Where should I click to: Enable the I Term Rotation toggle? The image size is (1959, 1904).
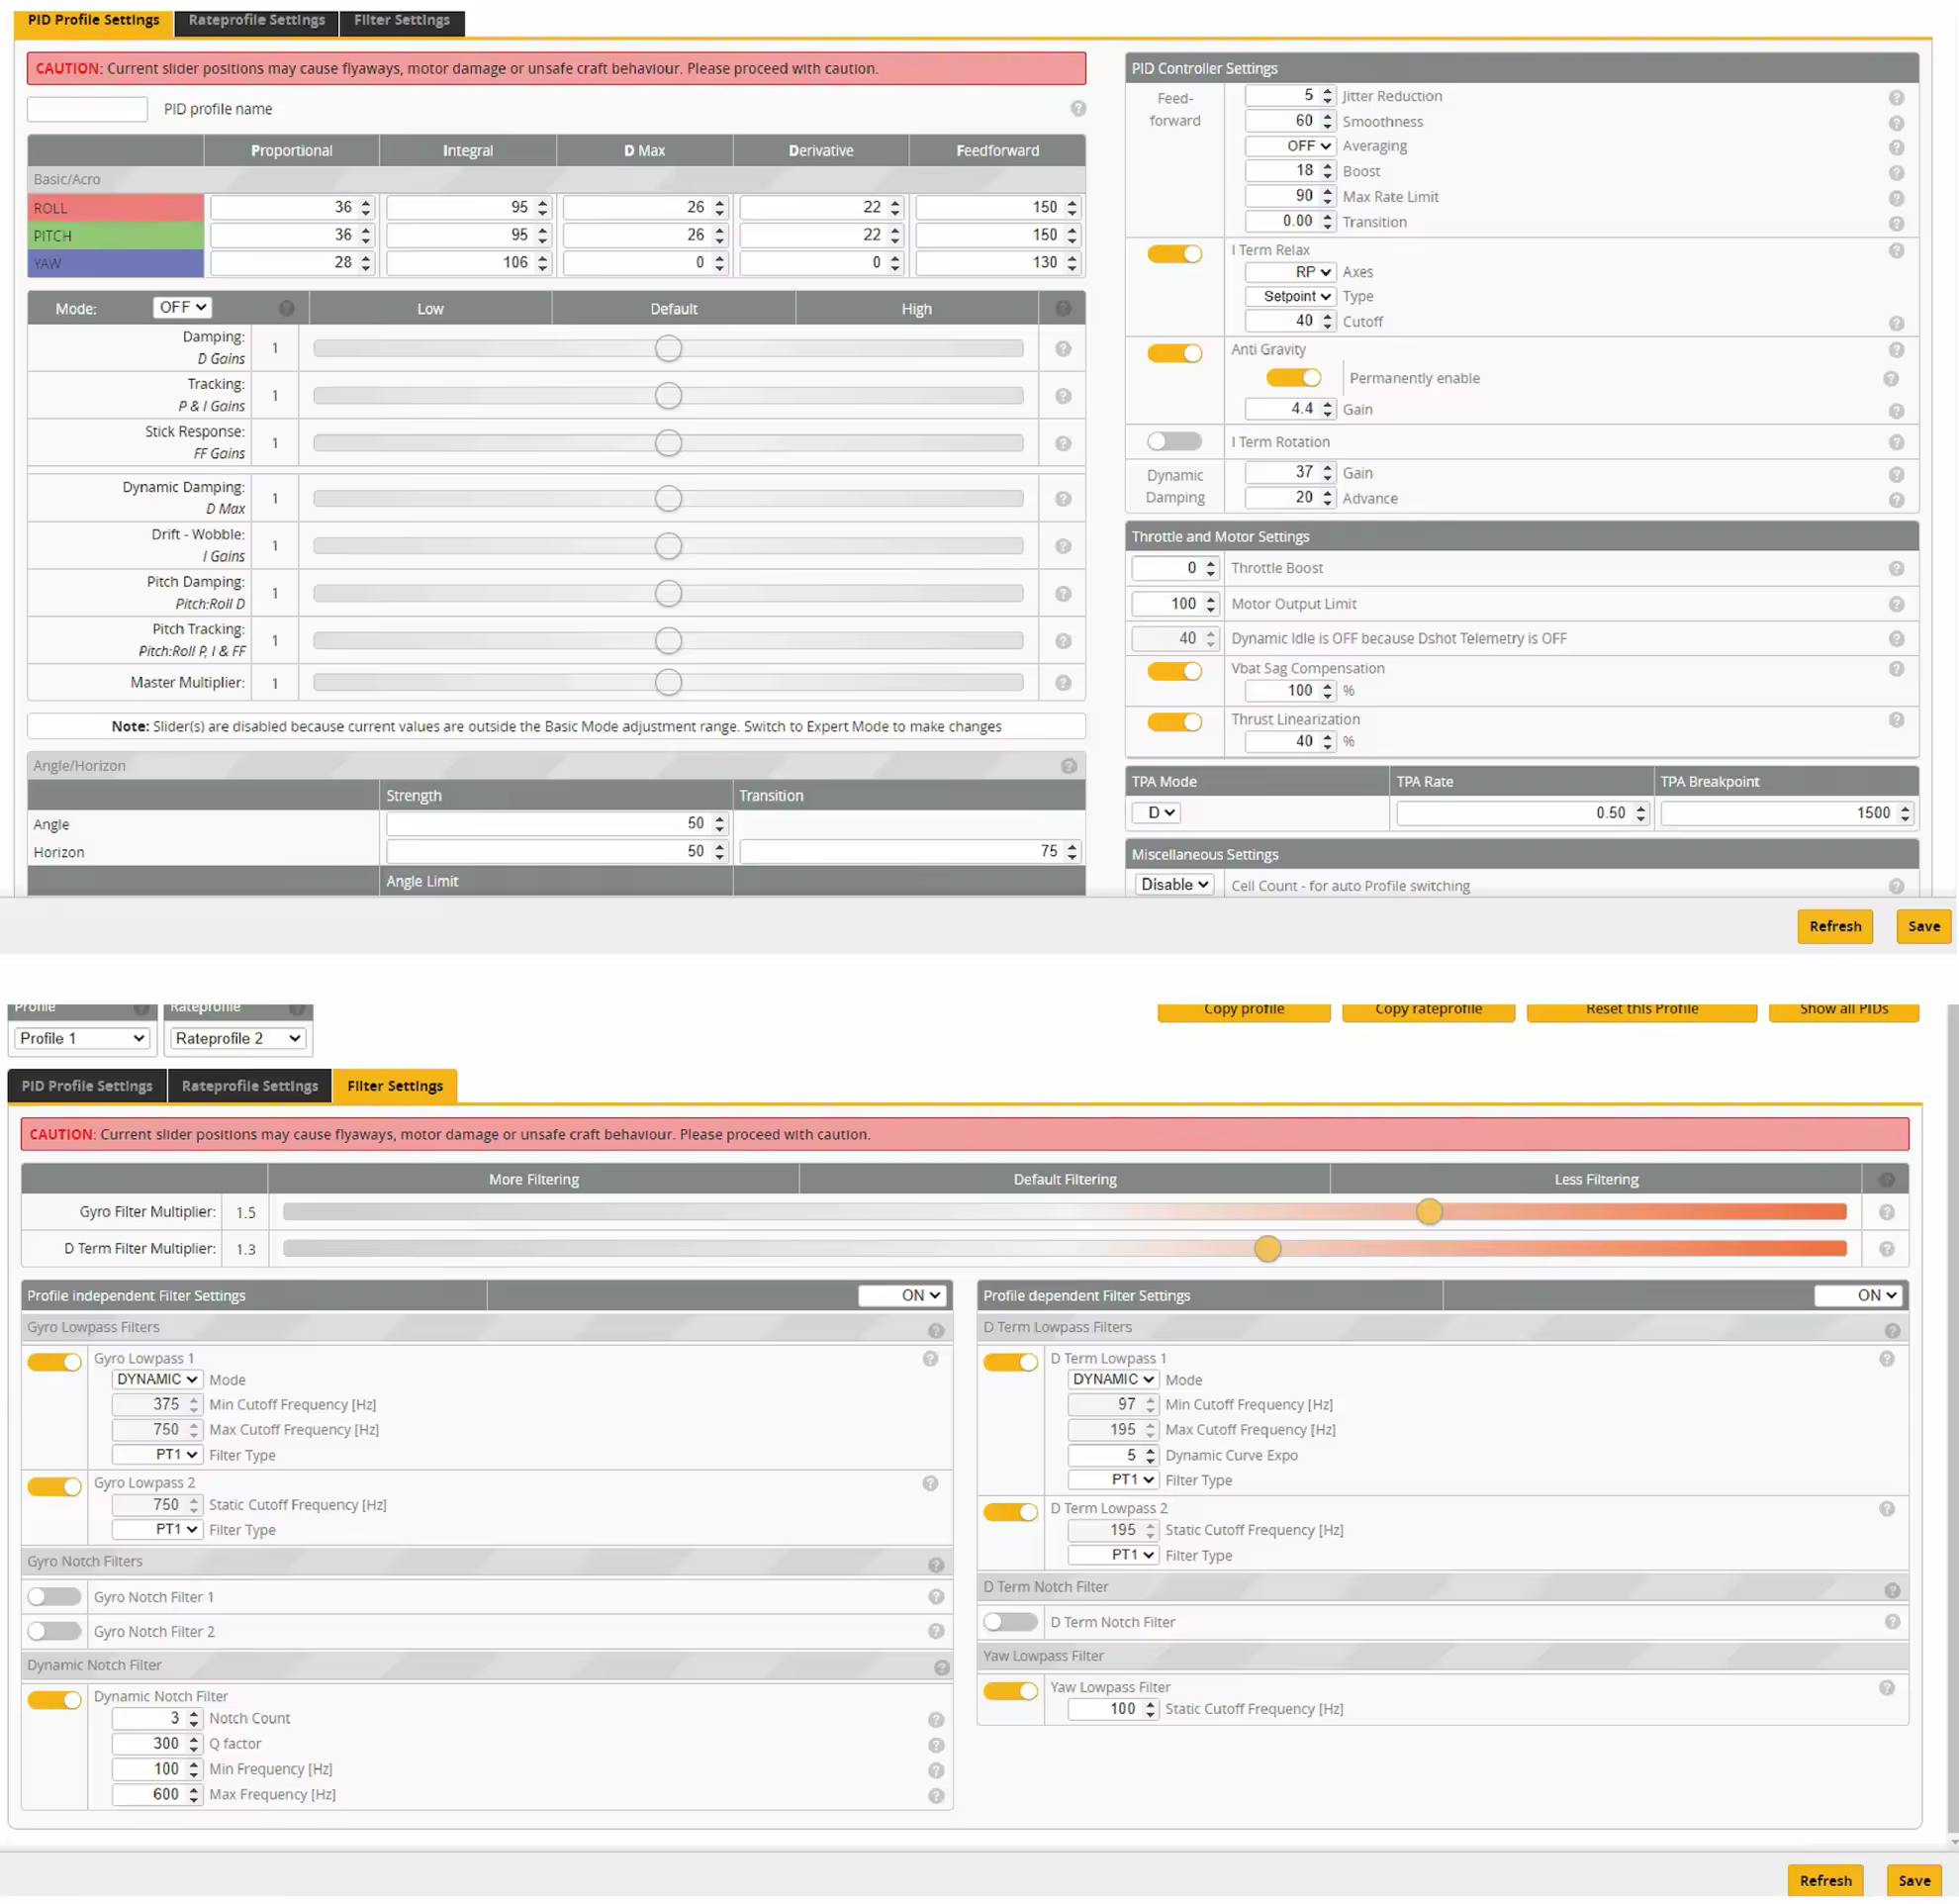point(1174,441)
